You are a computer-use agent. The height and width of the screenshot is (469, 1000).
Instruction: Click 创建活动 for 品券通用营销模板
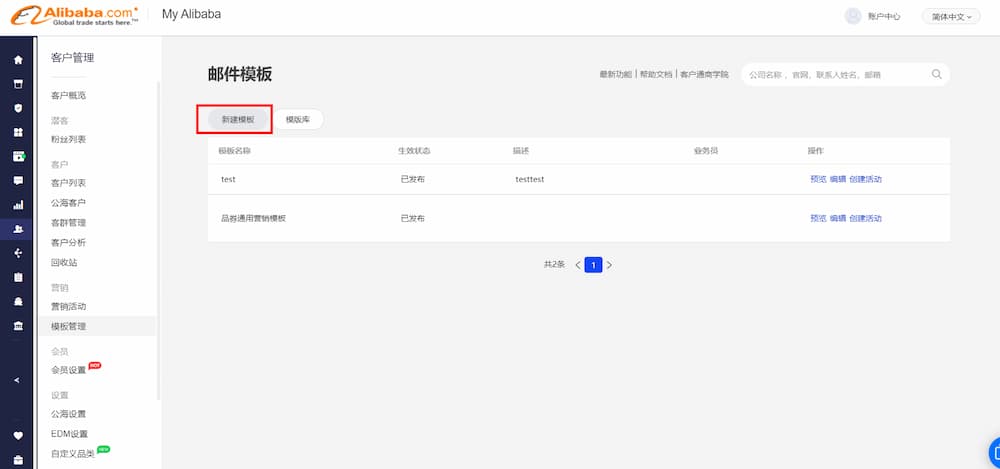[x=865, y=218]
